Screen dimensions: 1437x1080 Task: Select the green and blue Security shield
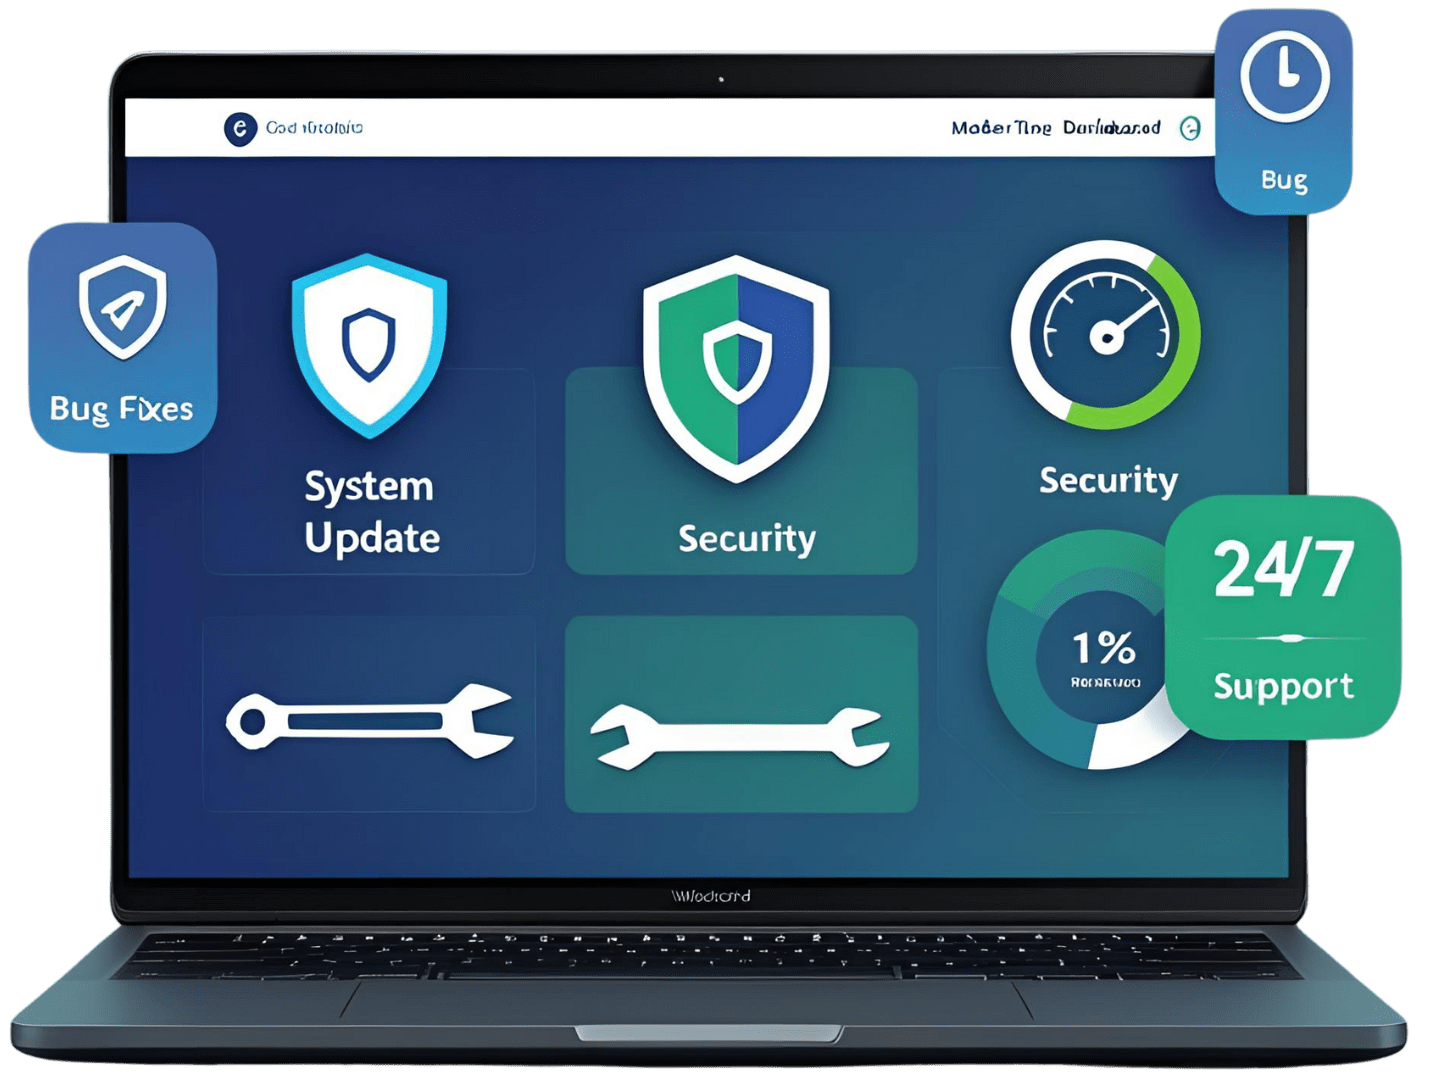coord(737,367)
